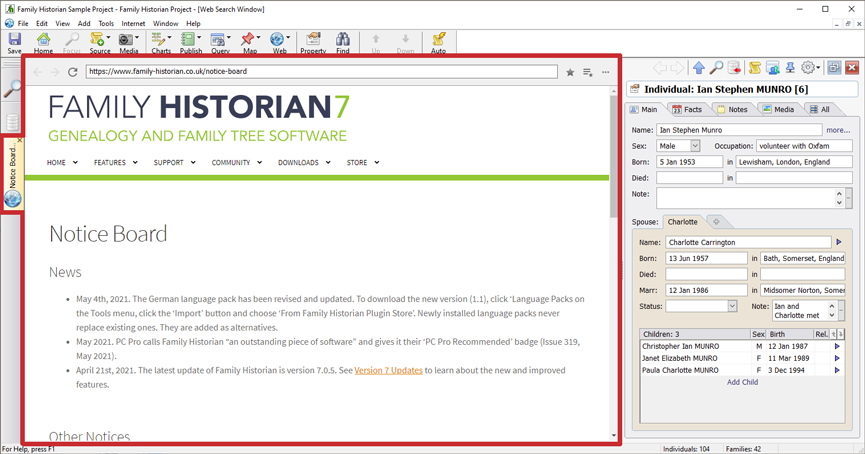Select Janet Elizabeth MUNRO child row
Viewport: 865px width, 454px height.
tap(742, 359)
